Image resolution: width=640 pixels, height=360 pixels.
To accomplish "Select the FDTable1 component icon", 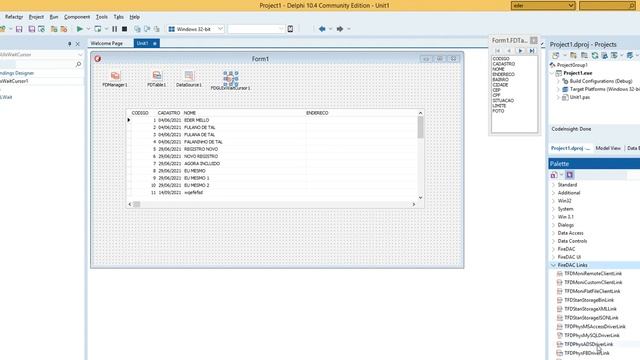I will coord(157,76).
